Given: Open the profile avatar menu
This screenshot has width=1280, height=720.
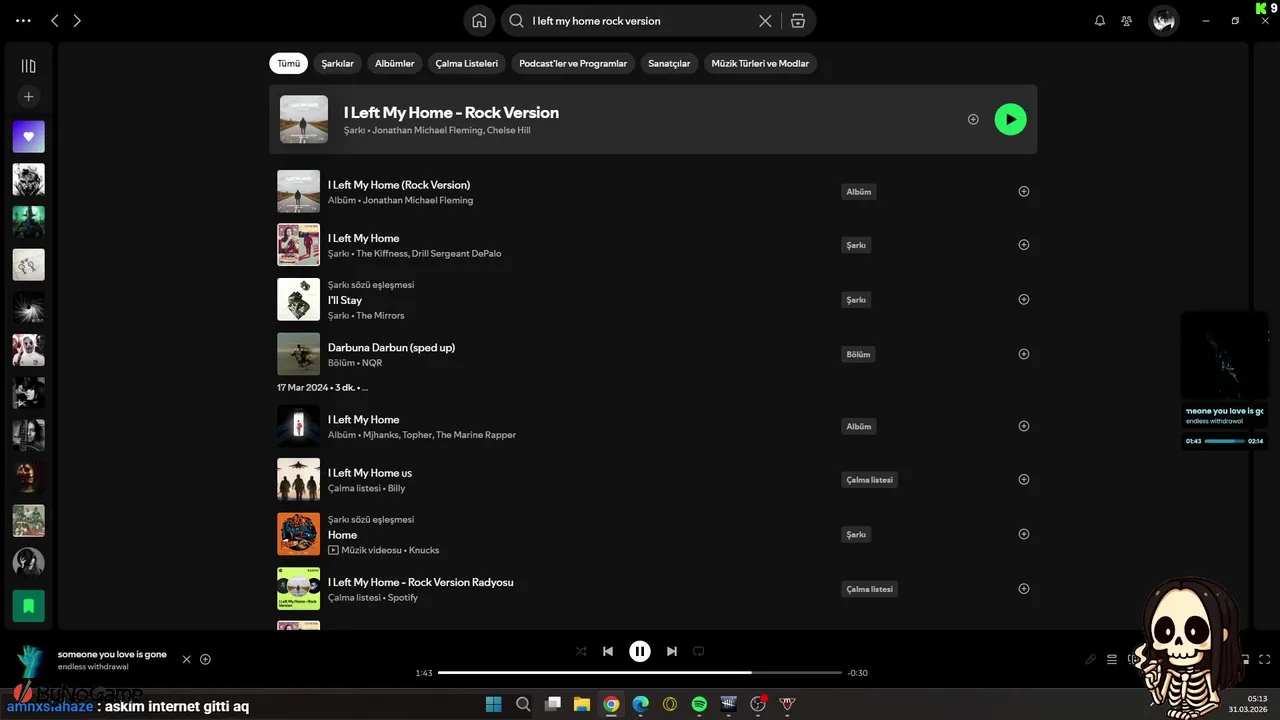Looking at the screenshot, I should click(1163, 21).
